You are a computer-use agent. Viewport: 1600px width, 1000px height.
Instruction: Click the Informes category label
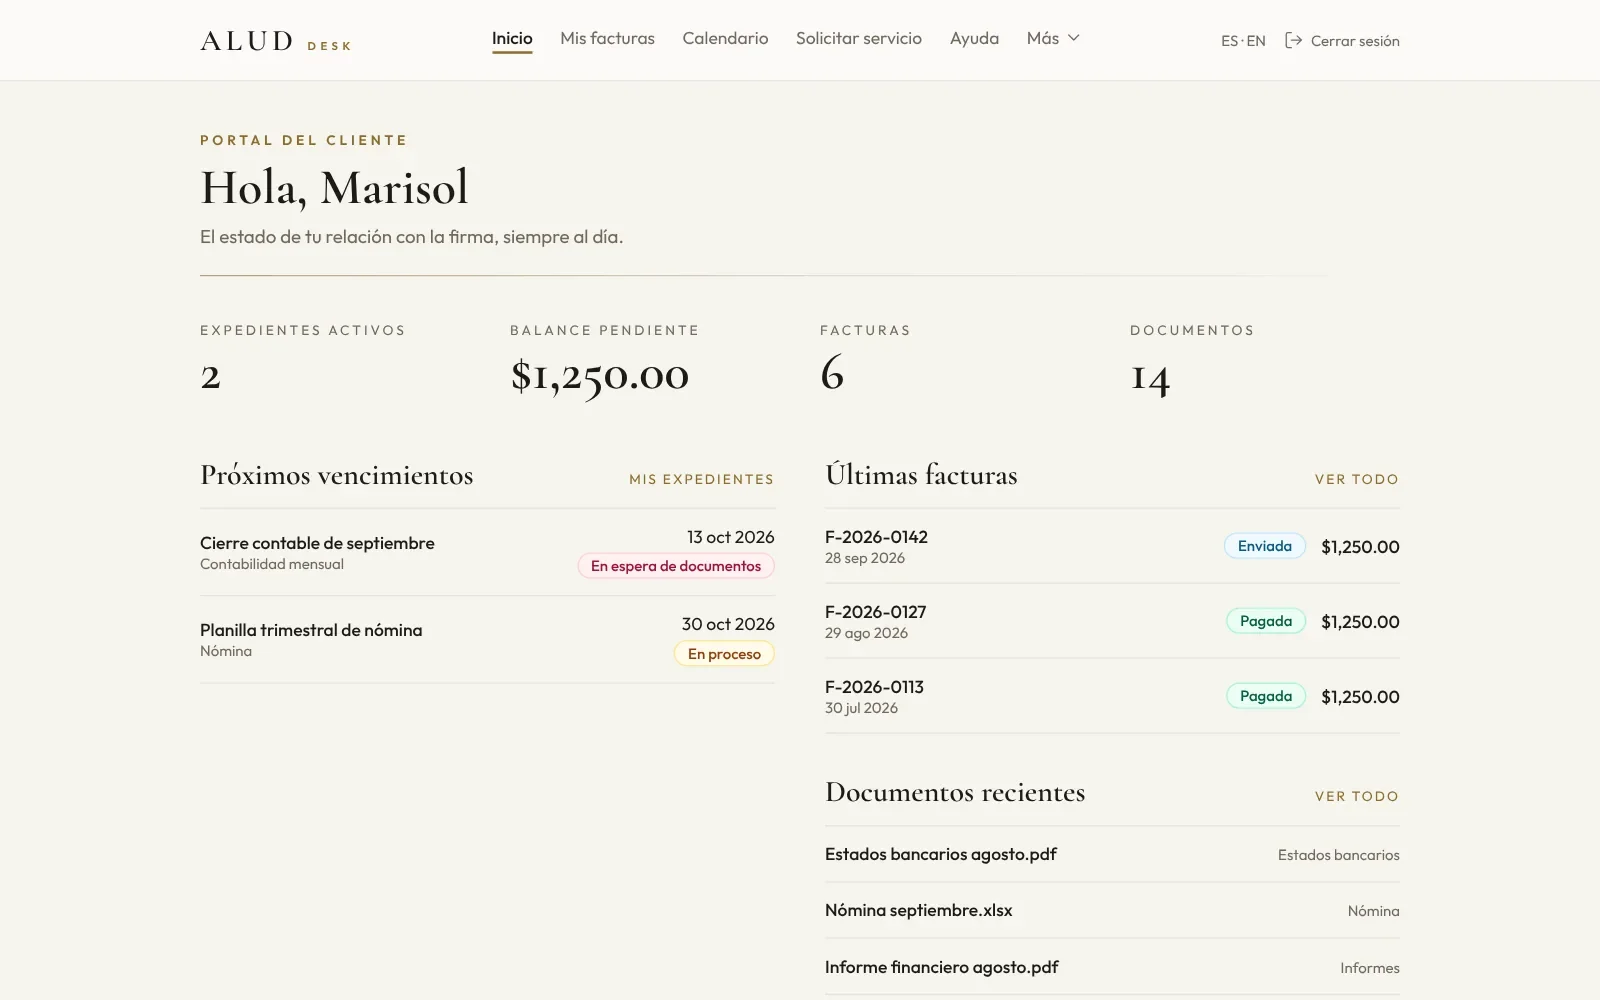coord(1370,968)
